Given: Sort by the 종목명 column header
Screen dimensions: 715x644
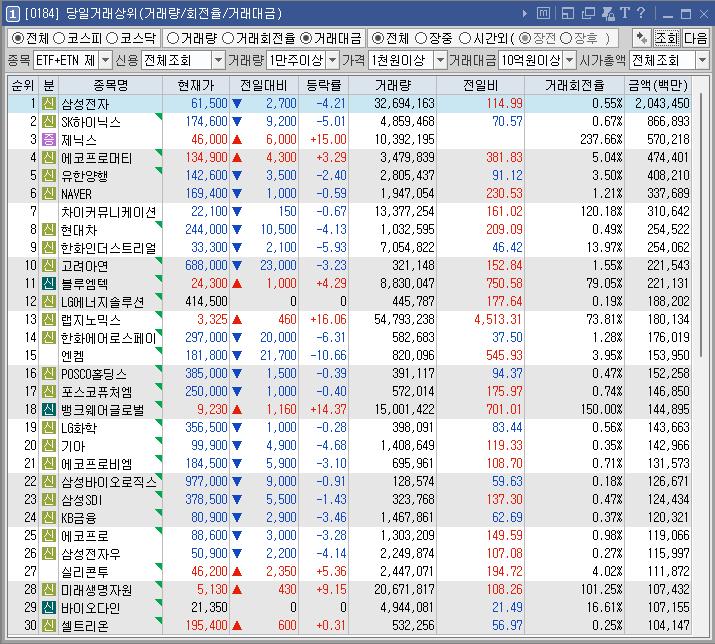Looking at the screenshot, I should (x=110, y=85).
